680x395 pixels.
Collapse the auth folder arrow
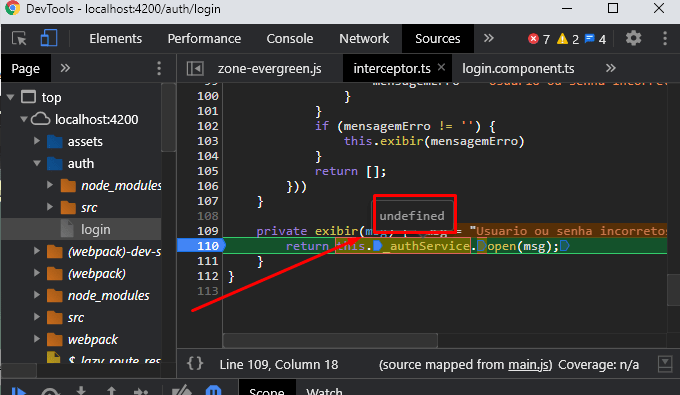point(37,163)
